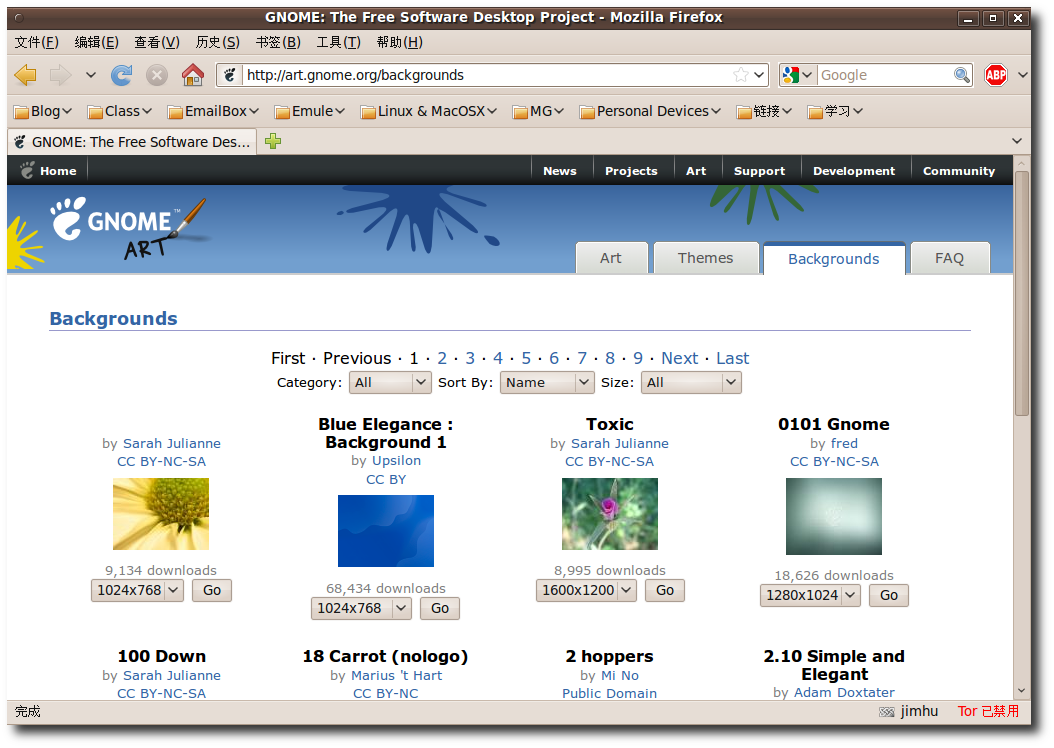The width and height of the screenshot is (1054, 748).
Task: Switch to the Art tab
Action: coord(611,258)
